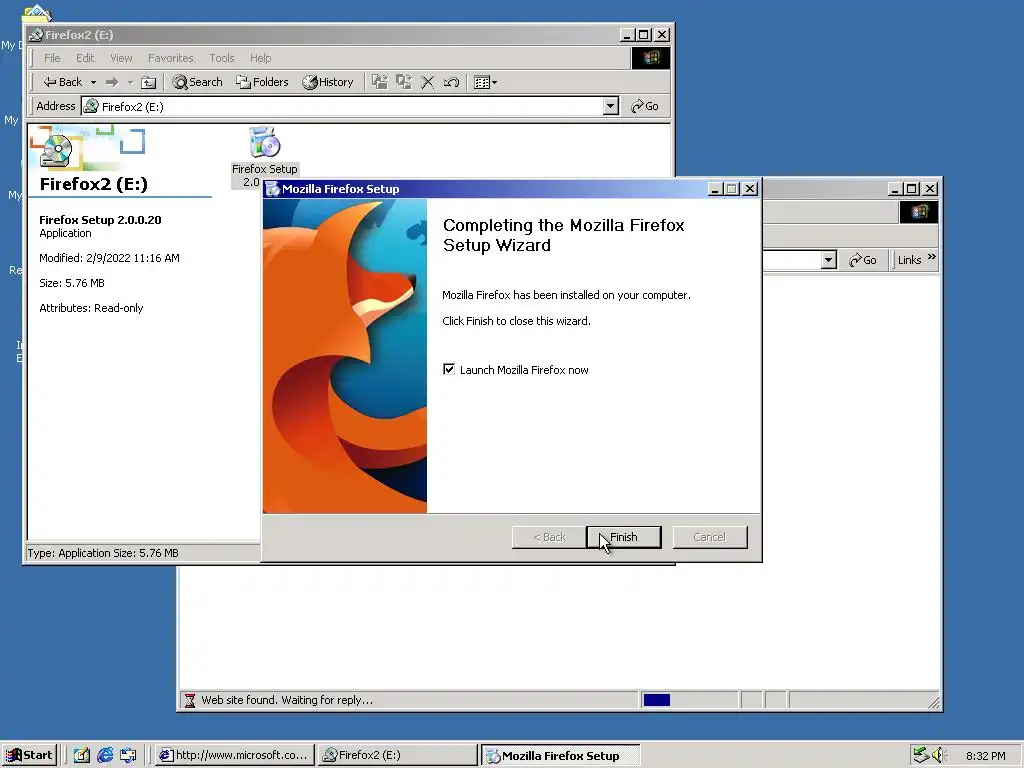Viewport: 1024px width, 768px height.
Task: Switch to Firefox2 (E:) taskbar button
Action: tap(398, 755)
